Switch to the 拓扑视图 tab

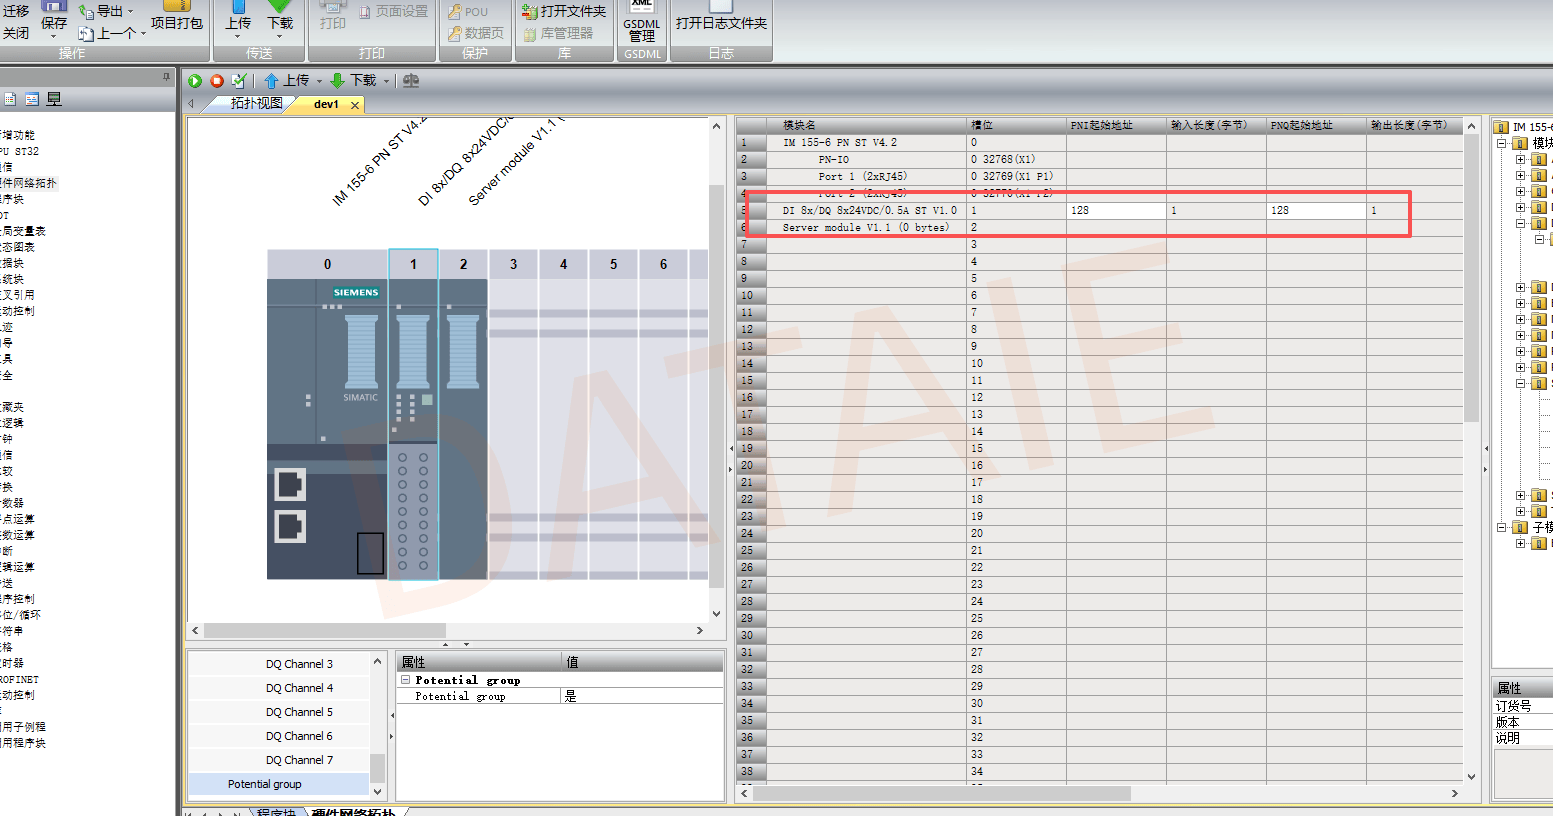click(x=256, y=103)
